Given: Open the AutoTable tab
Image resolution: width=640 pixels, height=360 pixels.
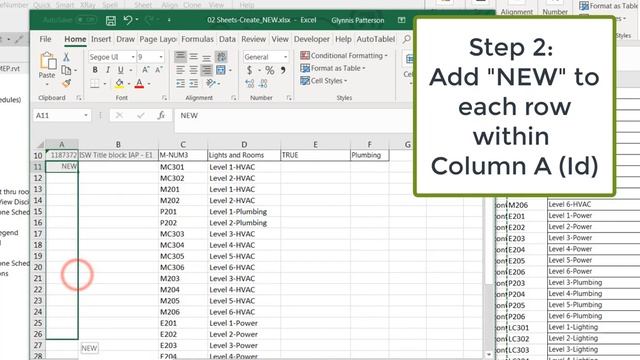Looking at the screenshot, I should [x=376, y=39].
